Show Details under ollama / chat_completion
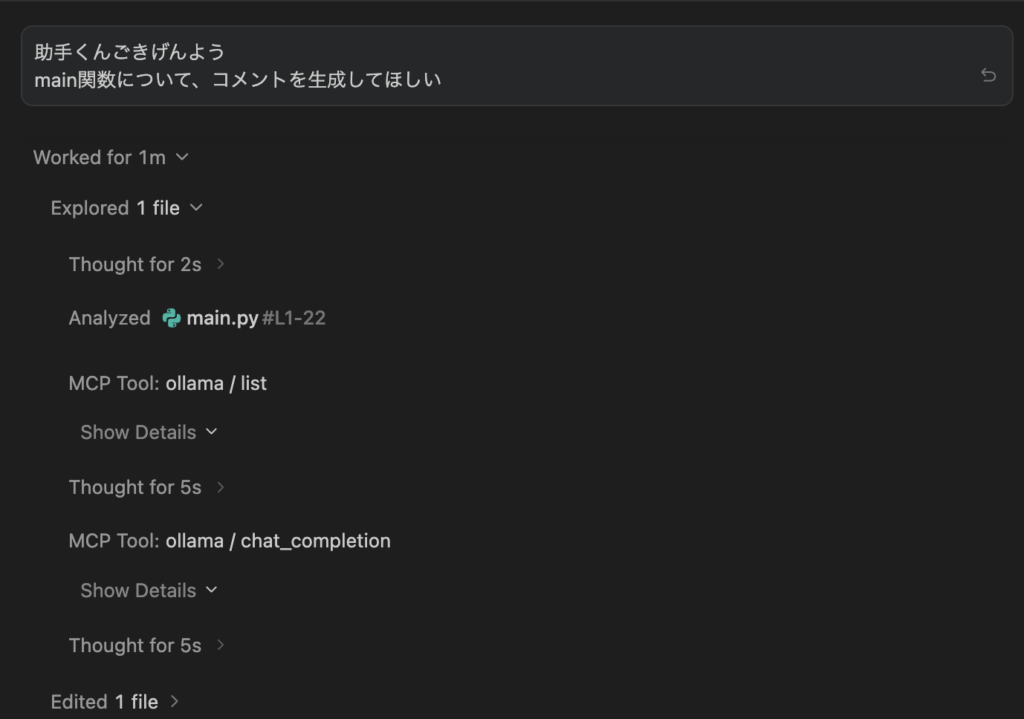The height and width of the screenshot is (719, 1024). pyautogui.click(x=148, y=591)
